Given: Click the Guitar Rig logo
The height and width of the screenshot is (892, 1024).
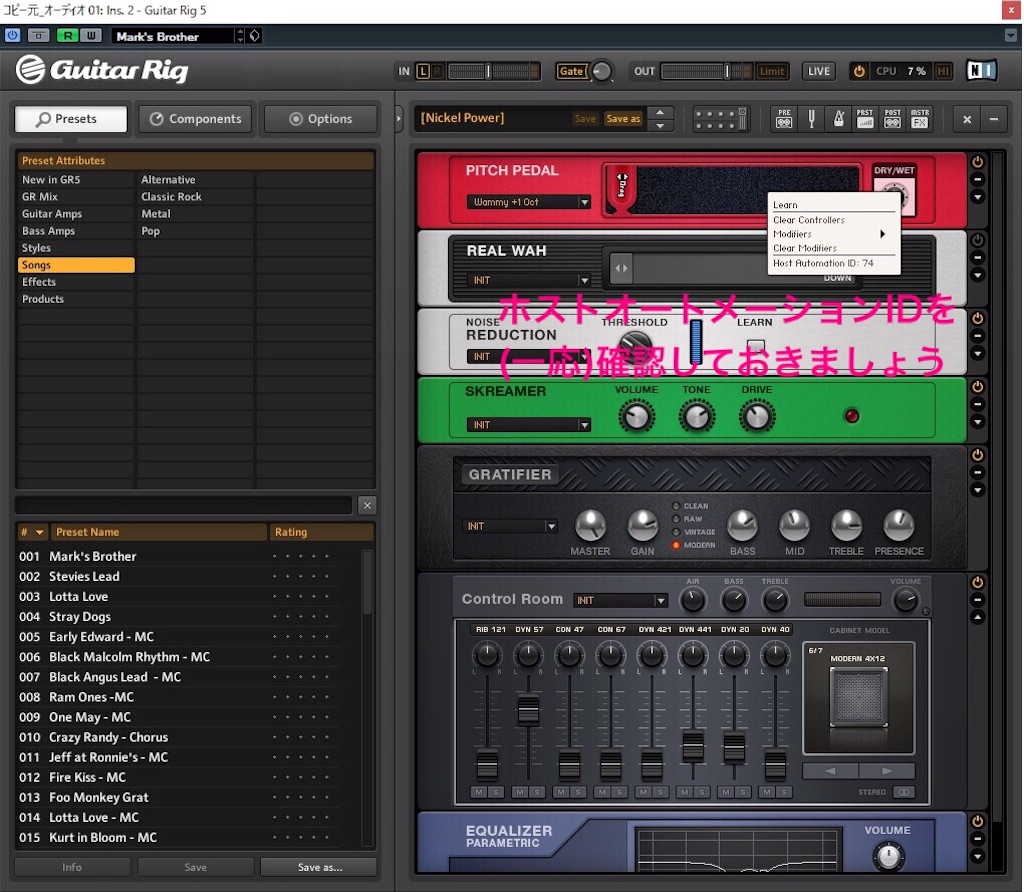Looking at the screenshot, I should coord(103,69).
